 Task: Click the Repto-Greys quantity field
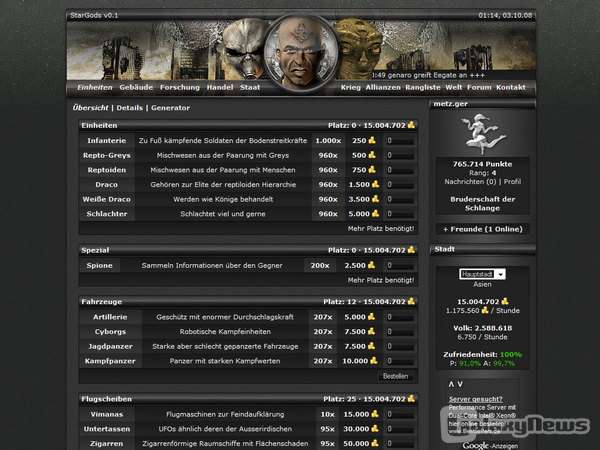click(x=399, y=155)
